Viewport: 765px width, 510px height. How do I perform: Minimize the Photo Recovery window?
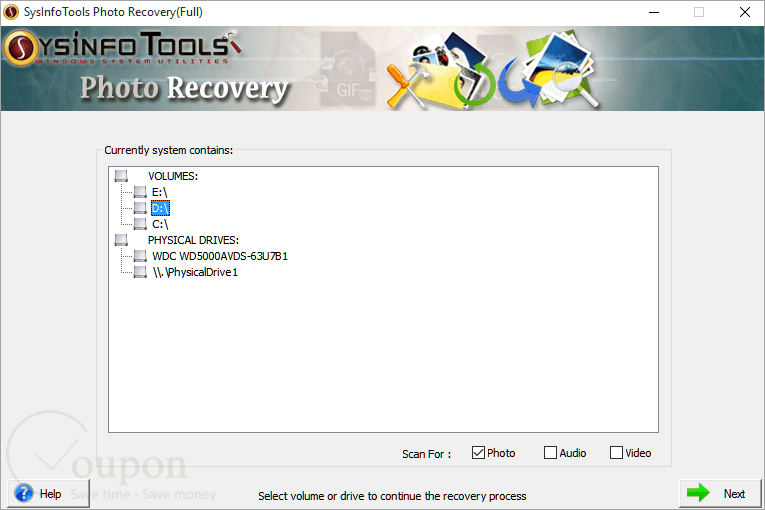[654, 12]
